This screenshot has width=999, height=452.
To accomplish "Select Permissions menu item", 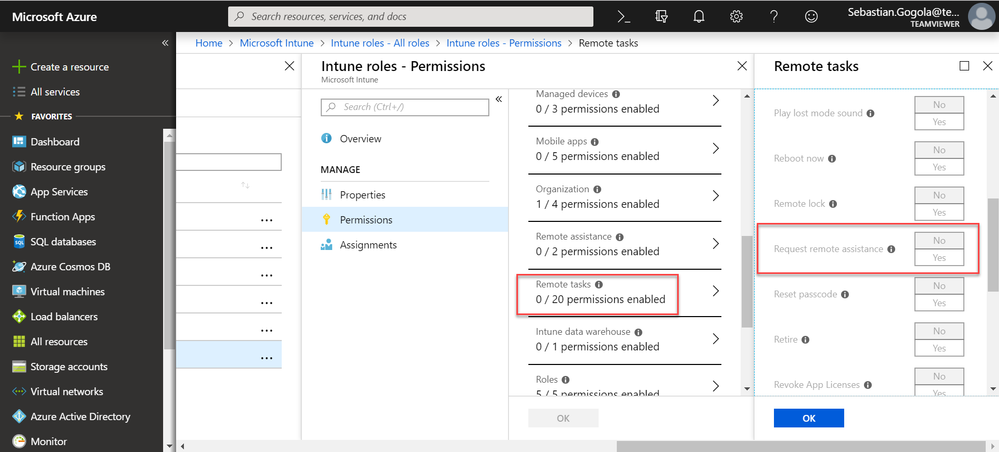I will click(405, 219).
